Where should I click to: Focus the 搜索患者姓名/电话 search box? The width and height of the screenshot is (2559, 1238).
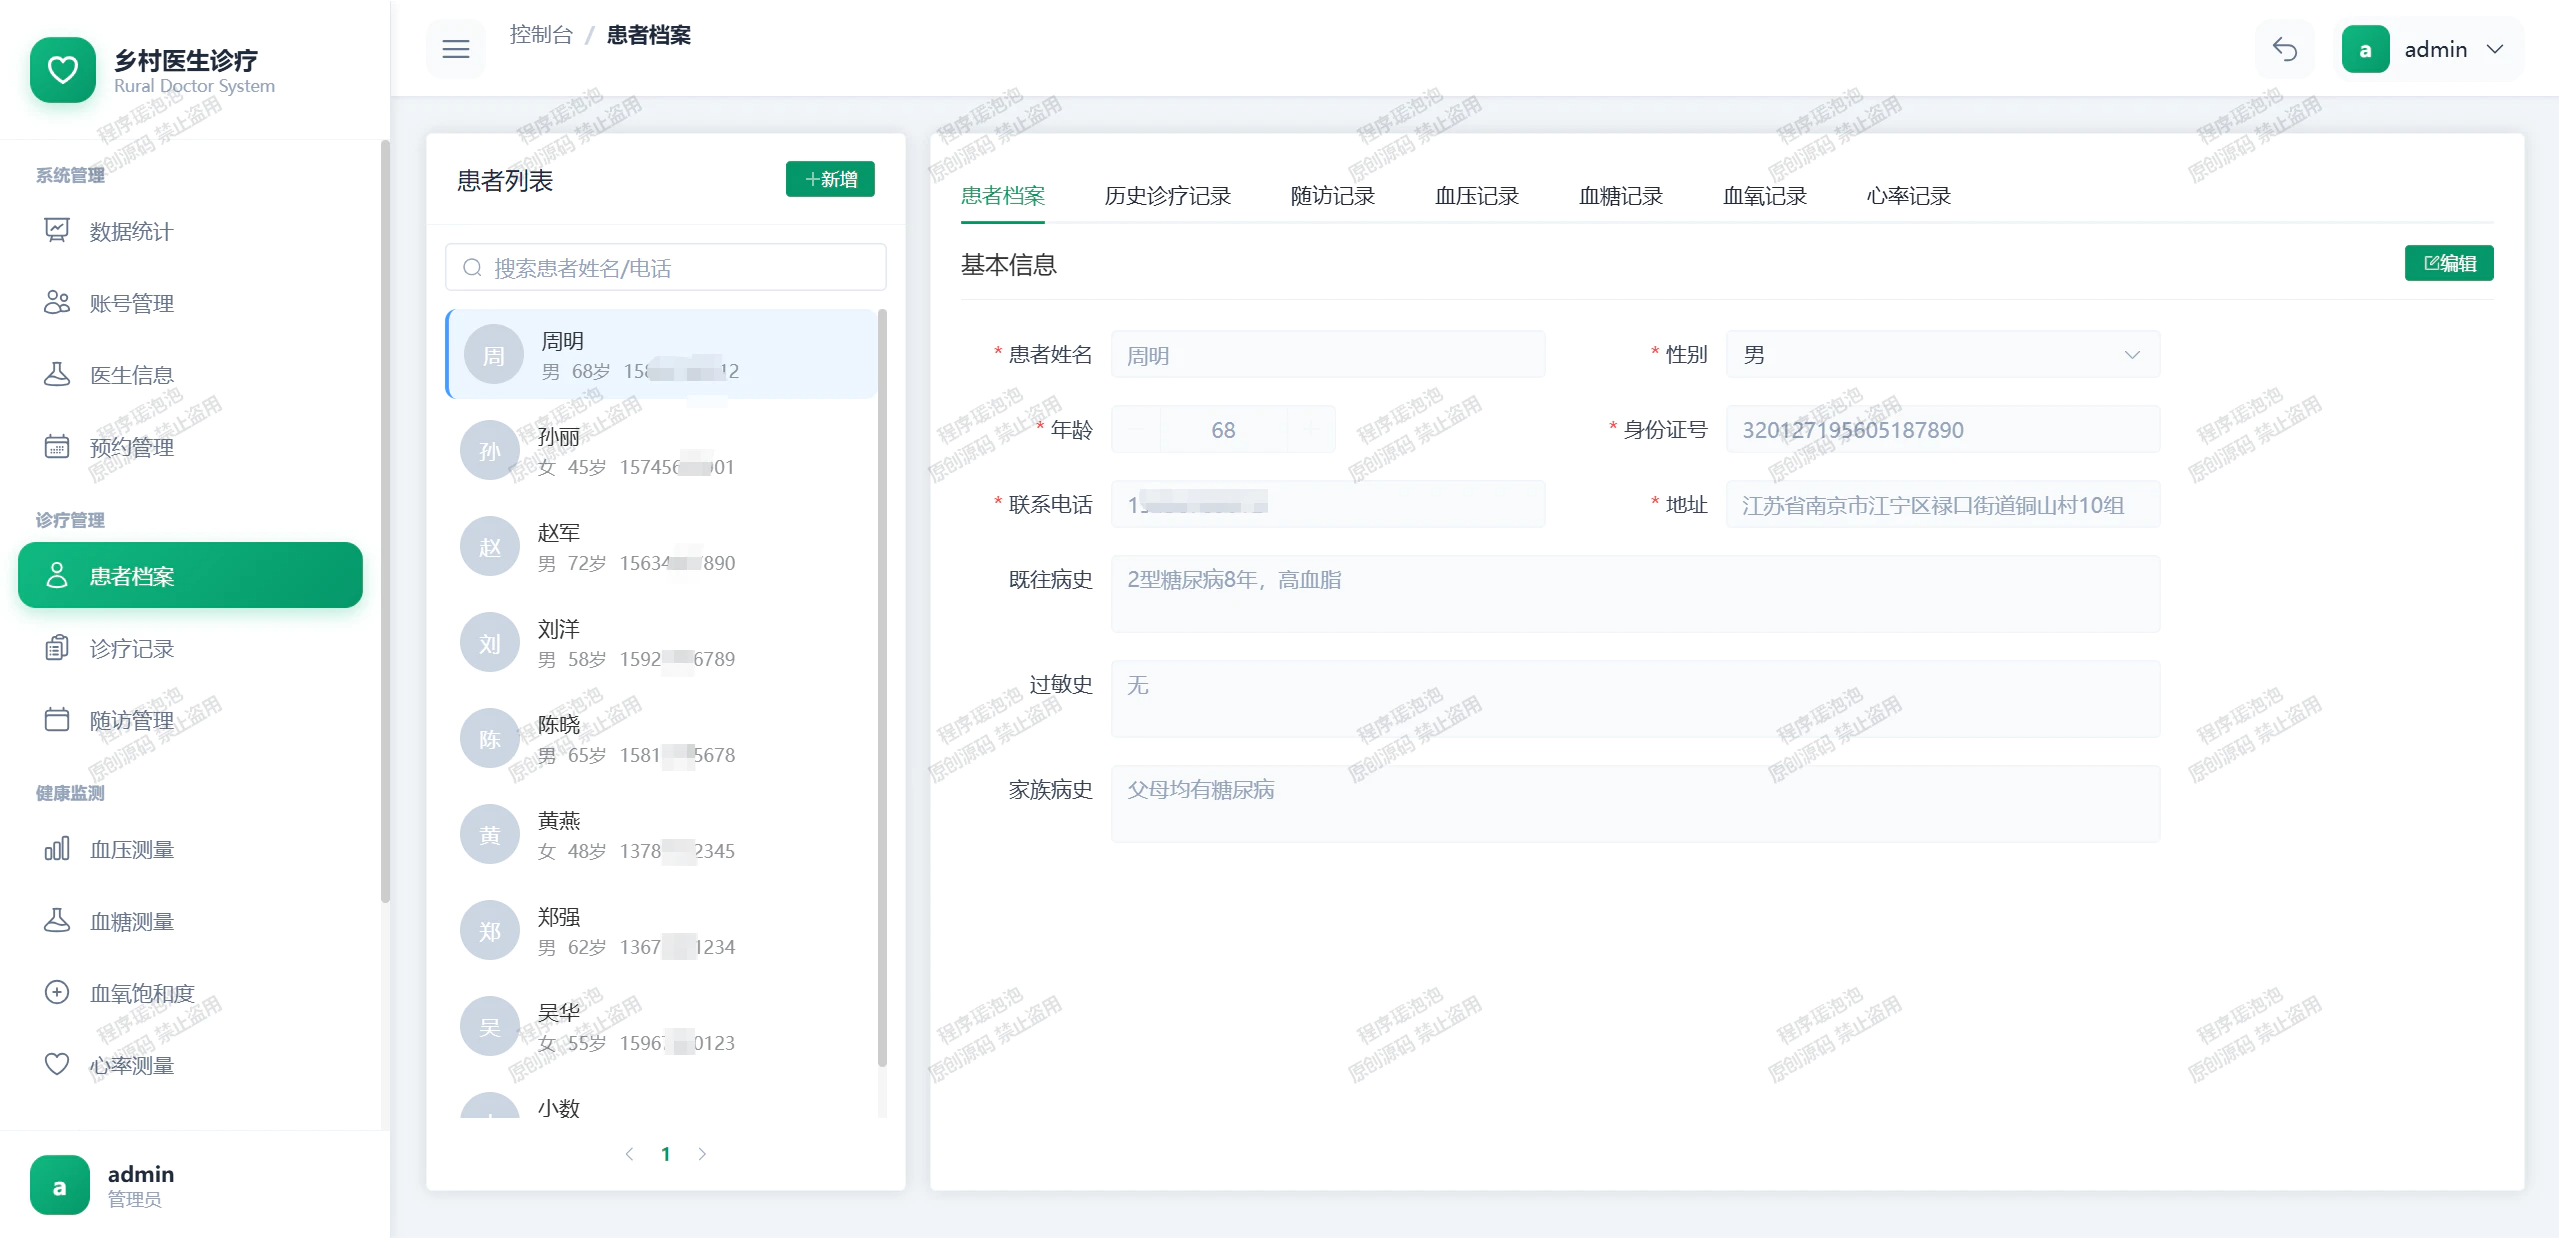(665, 268)
